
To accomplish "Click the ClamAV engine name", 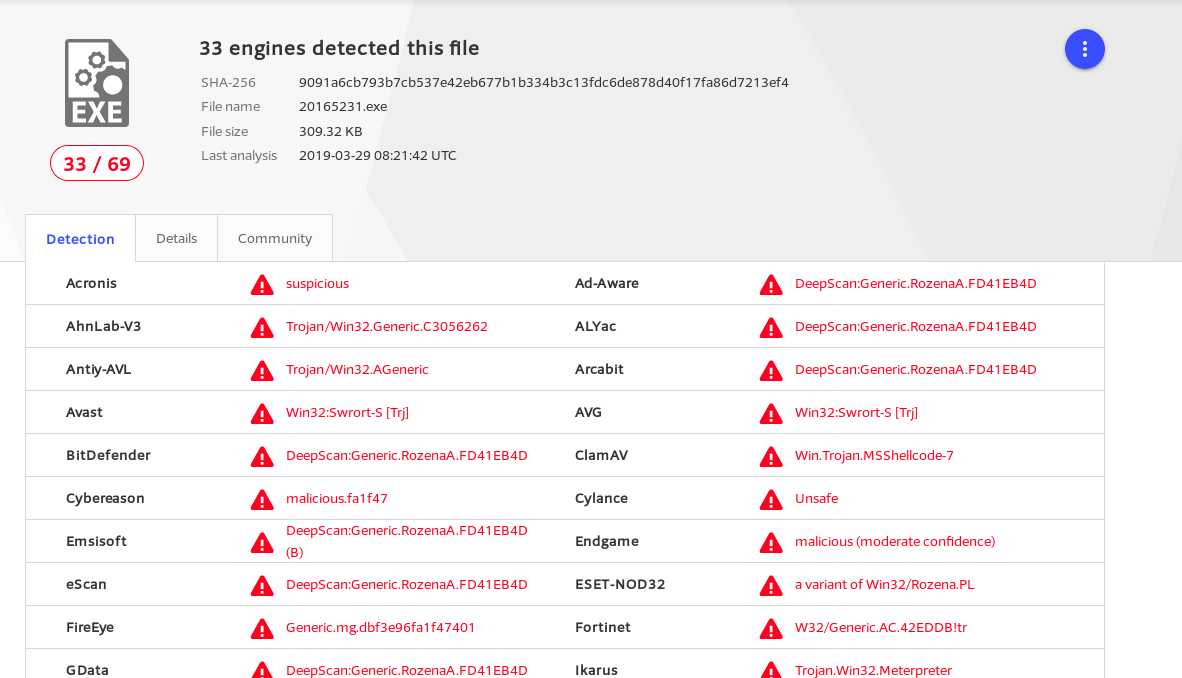I will pos(602,456).
